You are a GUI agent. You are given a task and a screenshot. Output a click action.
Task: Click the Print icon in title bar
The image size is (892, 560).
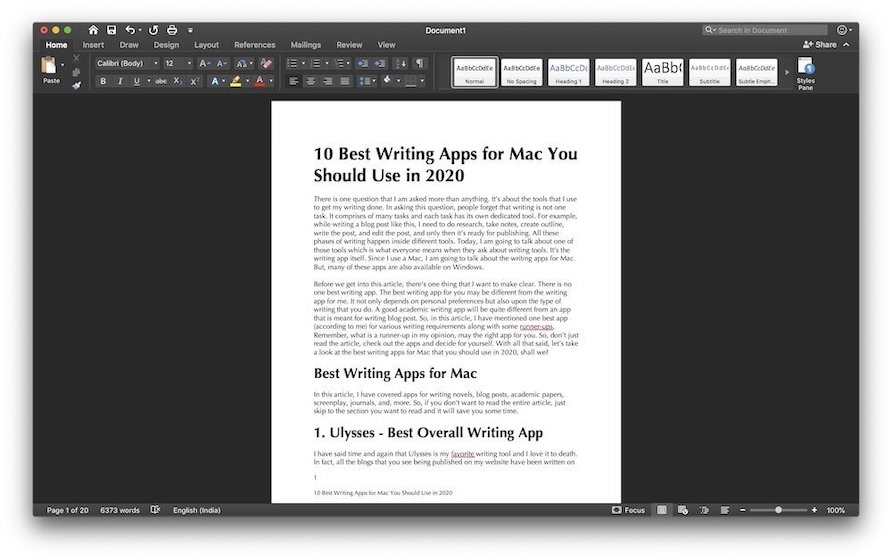tap(172, 30)
